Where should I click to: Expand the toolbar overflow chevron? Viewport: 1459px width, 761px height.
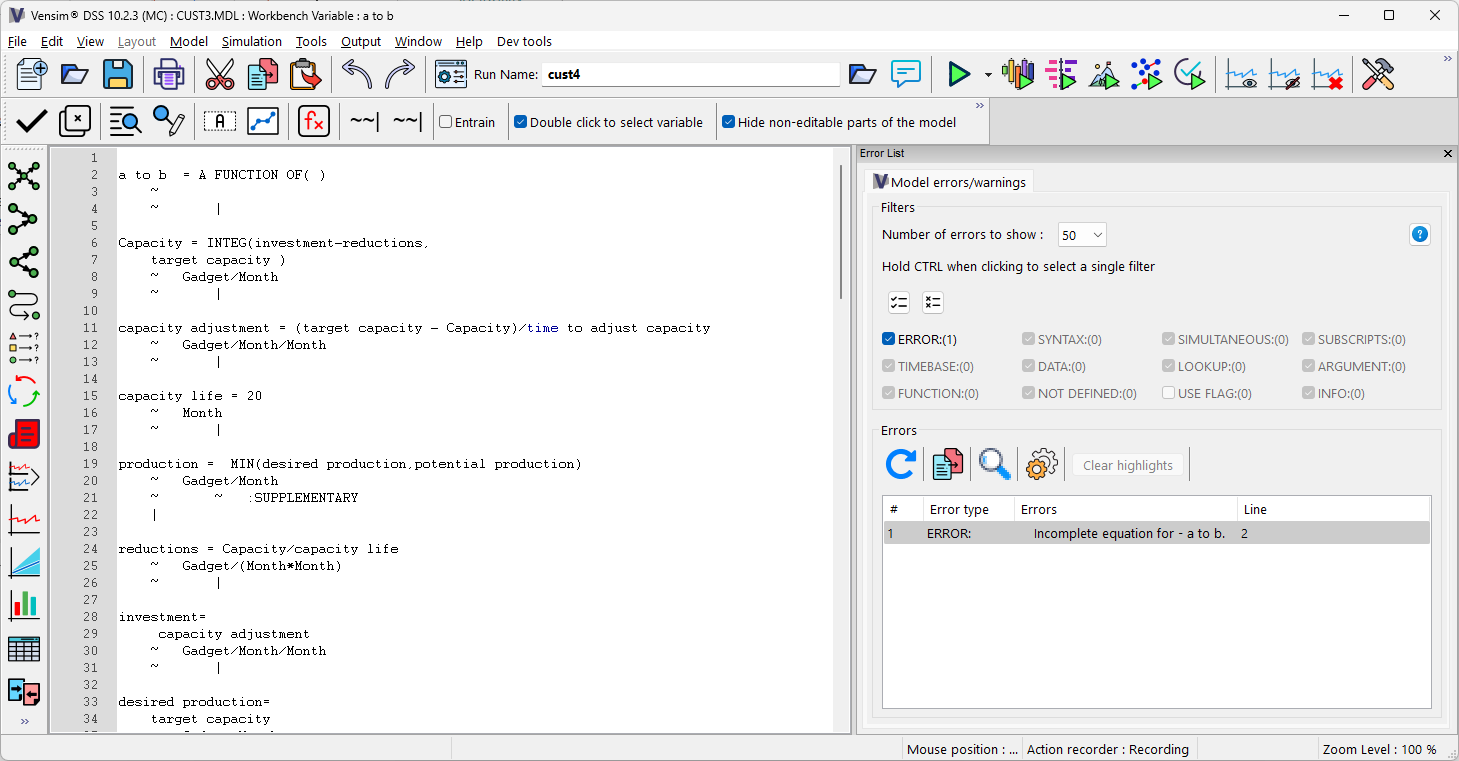(1447, 58)
